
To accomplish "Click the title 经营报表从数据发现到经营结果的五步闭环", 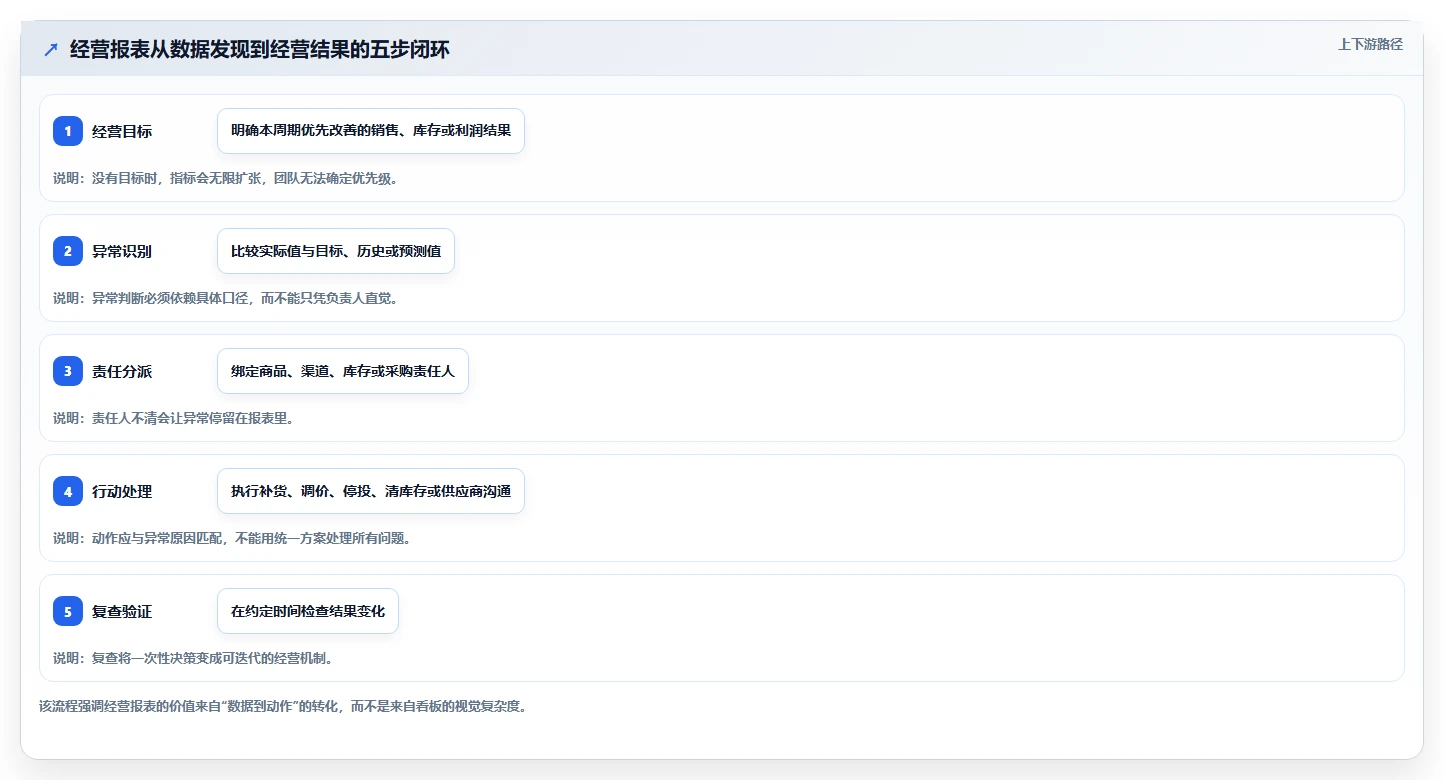I will point(260,50).
